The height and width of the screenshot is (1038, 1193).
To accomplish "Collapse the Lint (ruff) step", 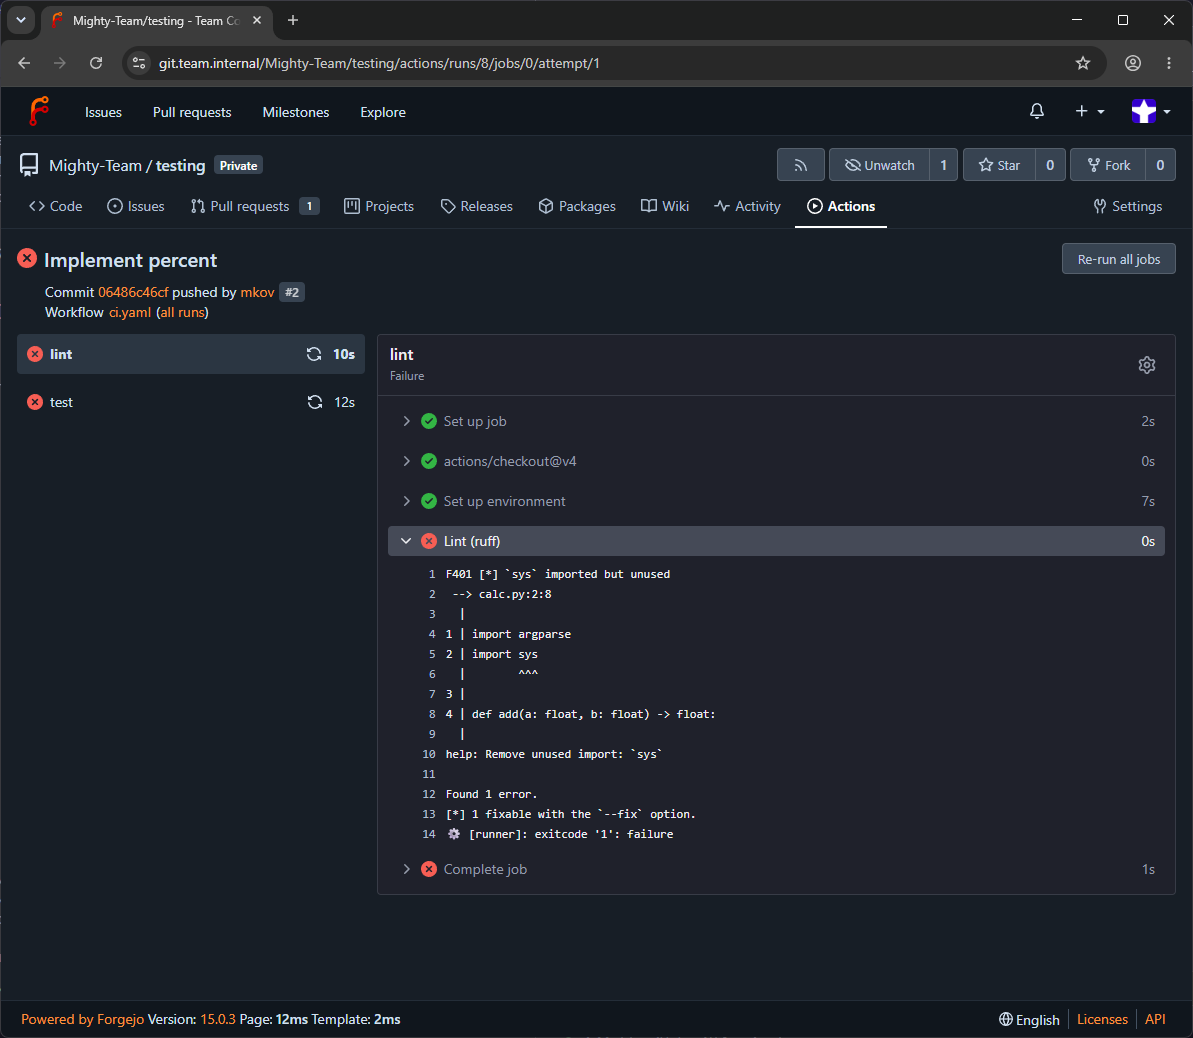I will pyautogui.click(x=776, y=541).
